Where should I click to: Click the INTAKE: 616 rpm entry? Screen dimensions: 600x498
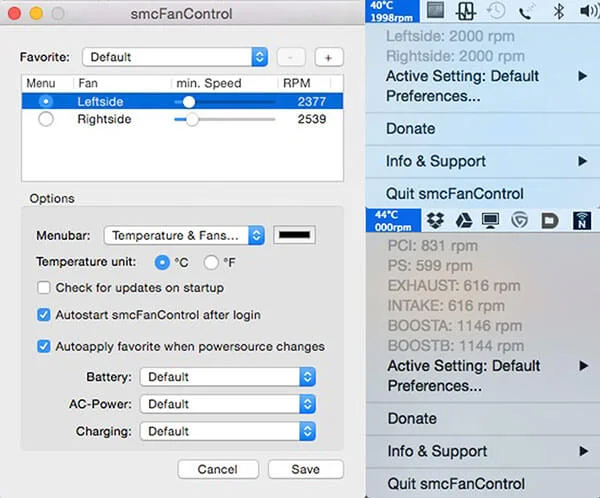point(446,306)
